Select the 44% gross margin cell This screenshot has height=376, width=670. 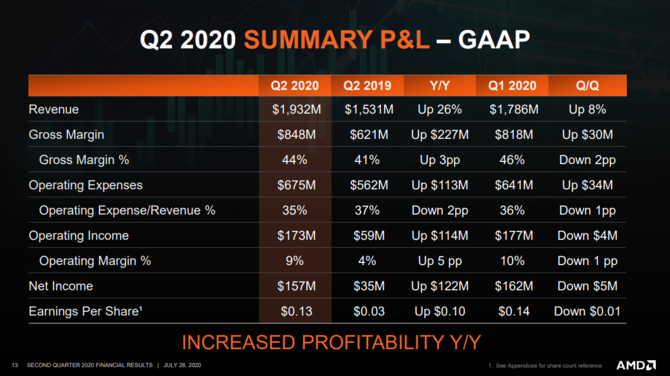pos(294,160)
